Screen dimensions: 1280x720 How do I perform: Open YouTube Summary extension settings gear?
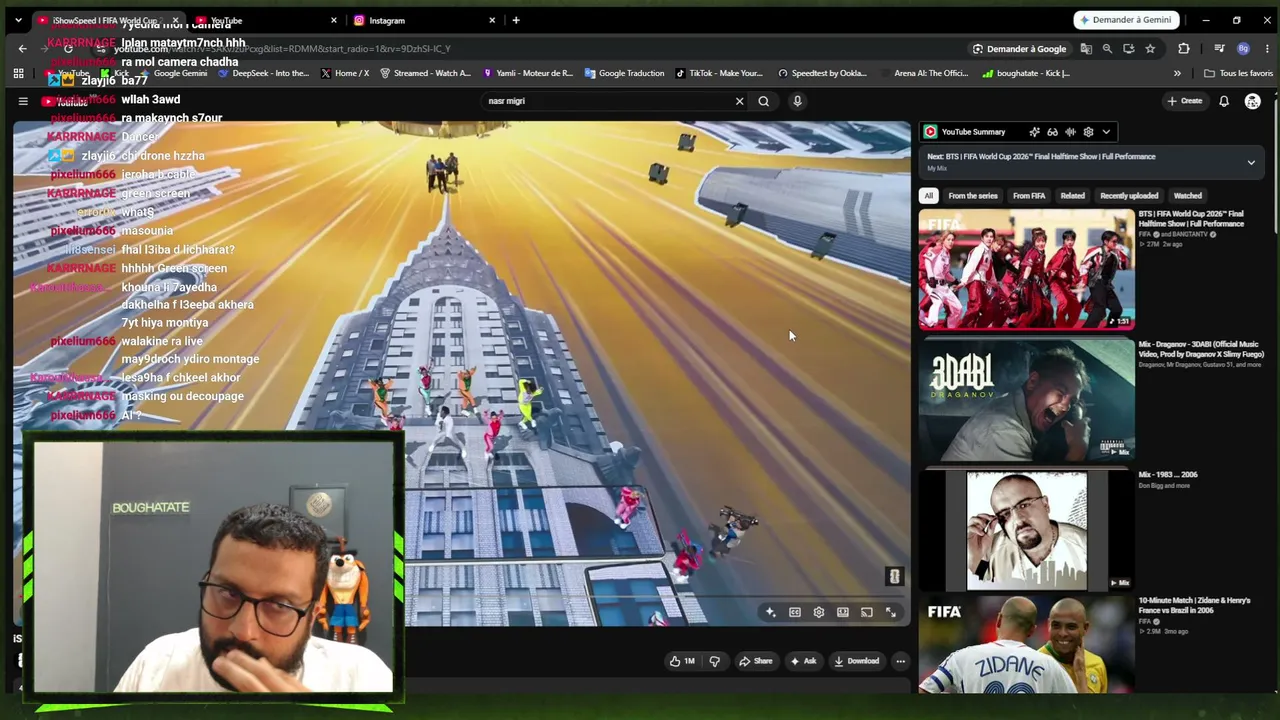1088,132
